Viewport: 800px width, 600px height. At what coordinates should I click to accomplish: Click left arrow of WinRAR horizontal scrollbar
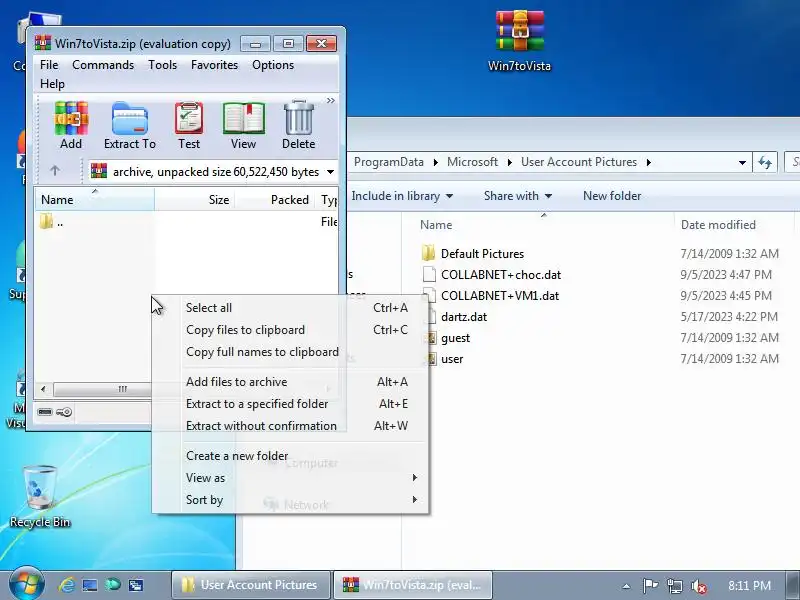(43, 389)
